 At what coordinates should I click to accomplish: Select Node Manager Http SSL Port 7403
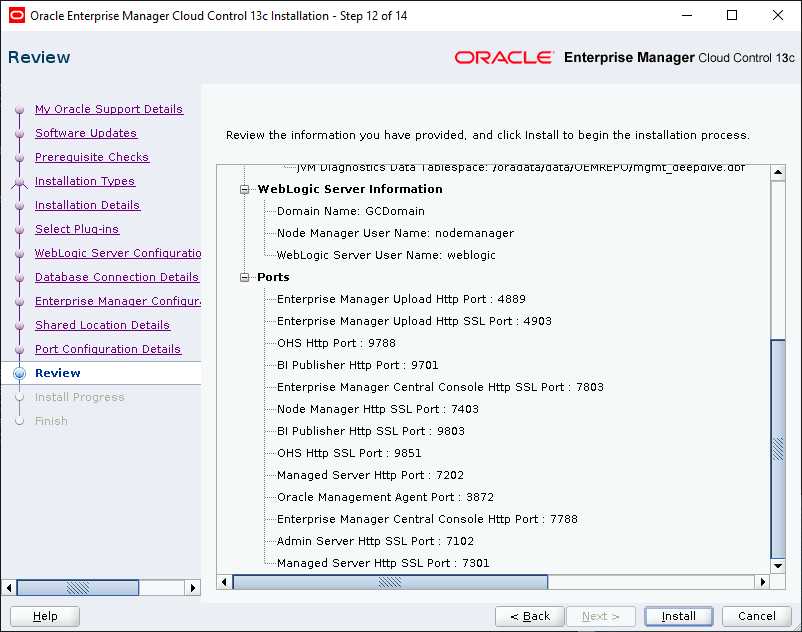point(377,409)
